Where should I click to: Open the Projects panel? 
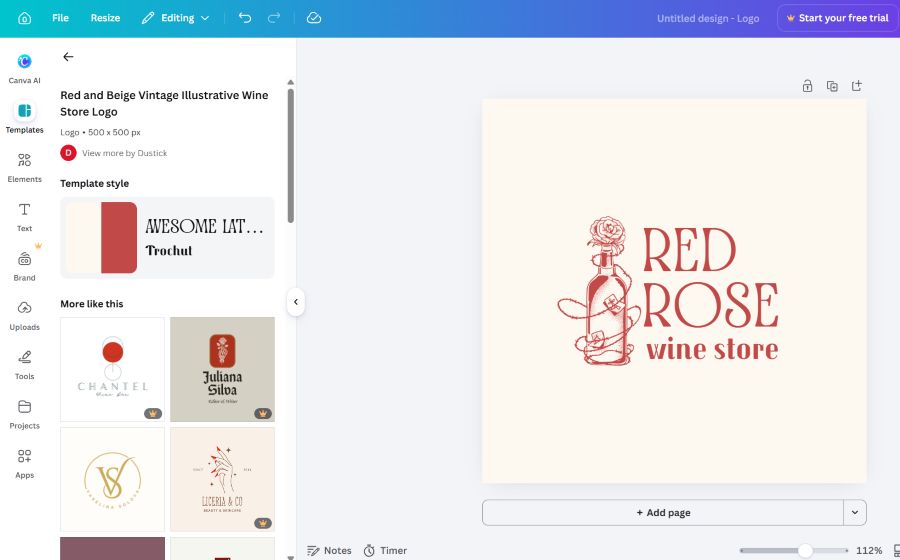(x=24, y=414)
